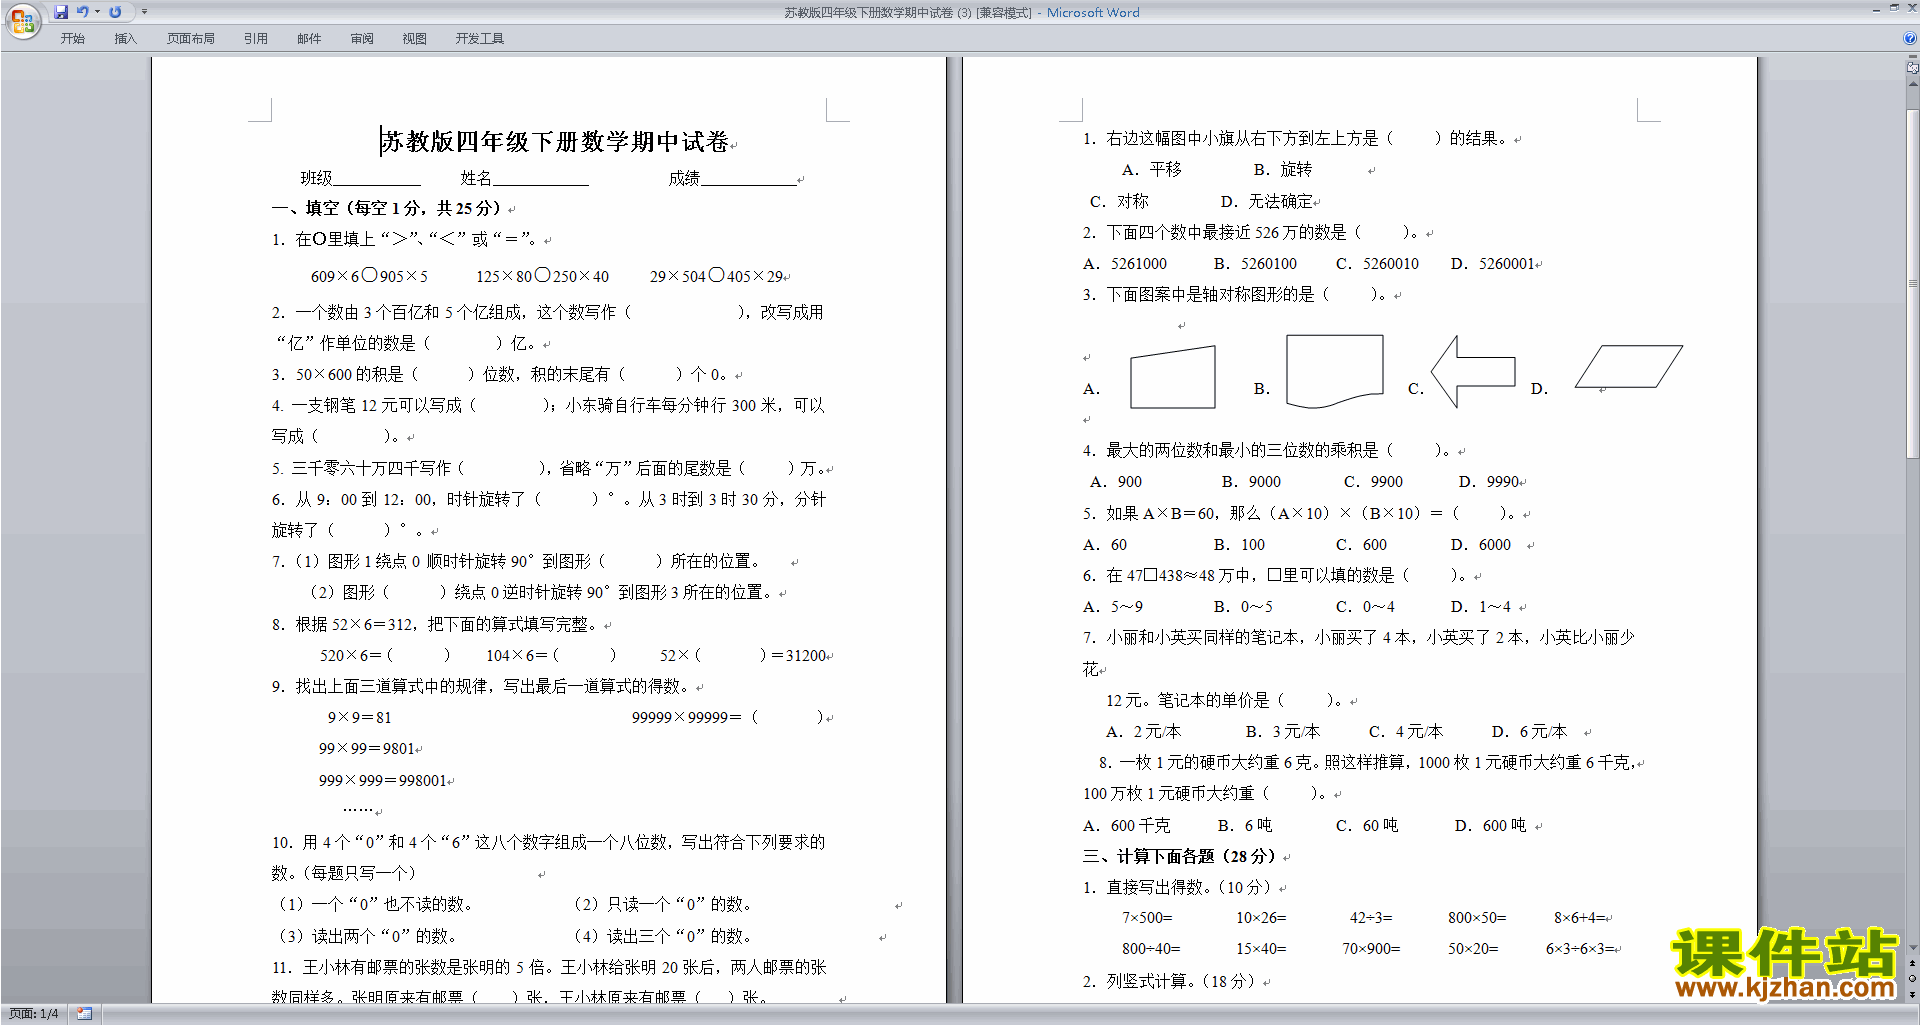Click the Redo icon in Quick Access

115,12
